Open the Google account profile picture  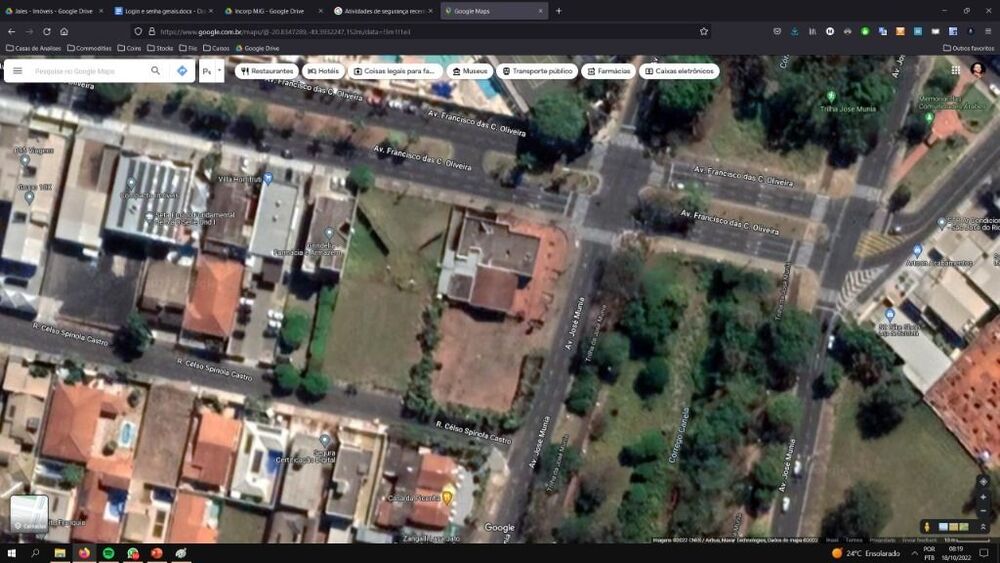978,69
